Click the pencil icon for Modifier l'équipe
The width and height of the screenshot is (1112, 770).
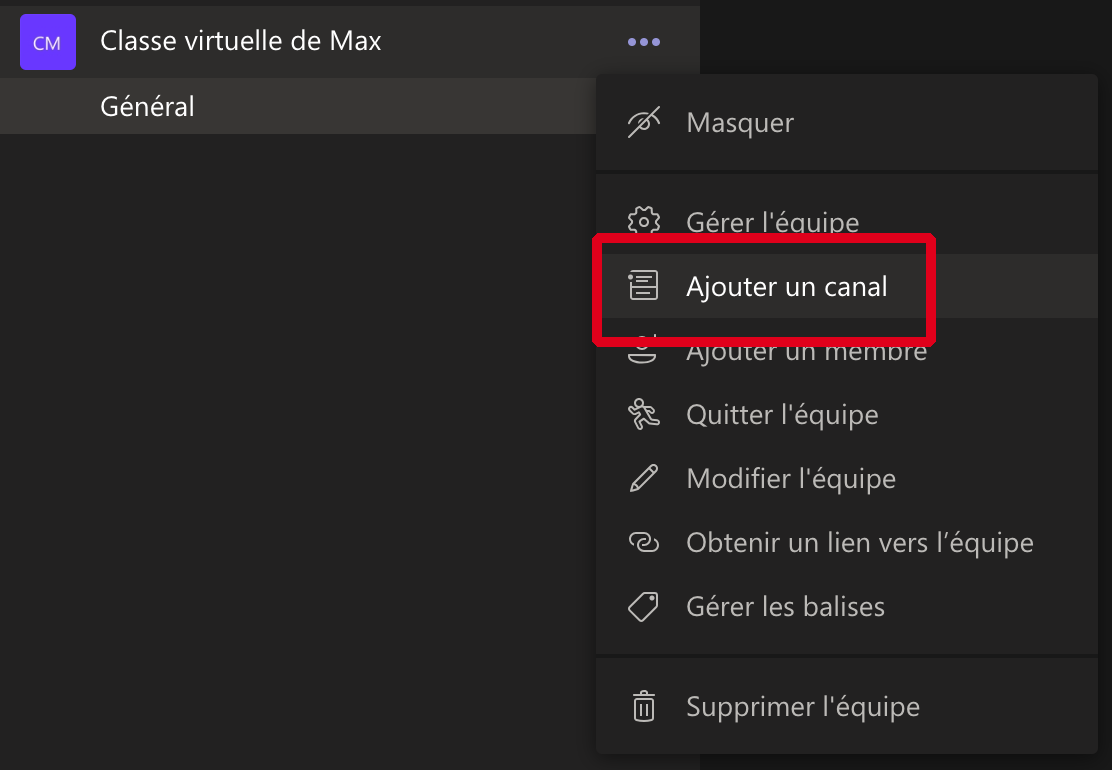click(x=643, y=479)
